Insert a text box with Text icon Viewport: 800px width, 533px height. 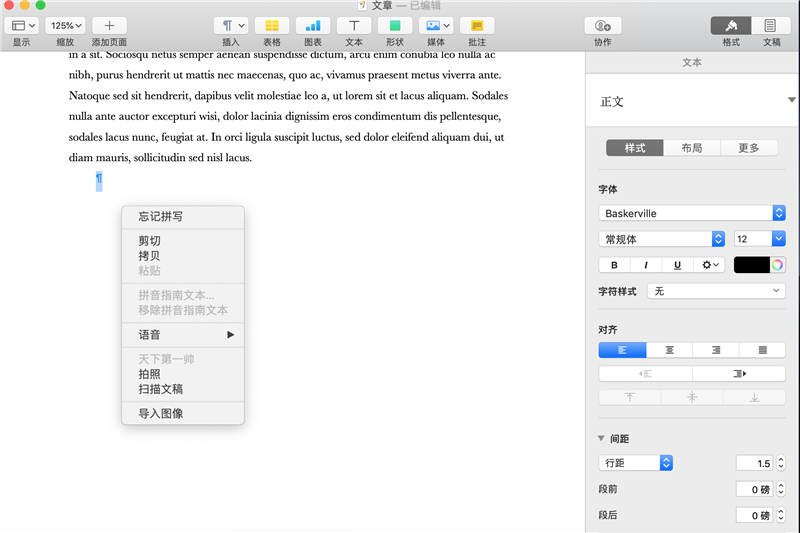coord(354,25)
